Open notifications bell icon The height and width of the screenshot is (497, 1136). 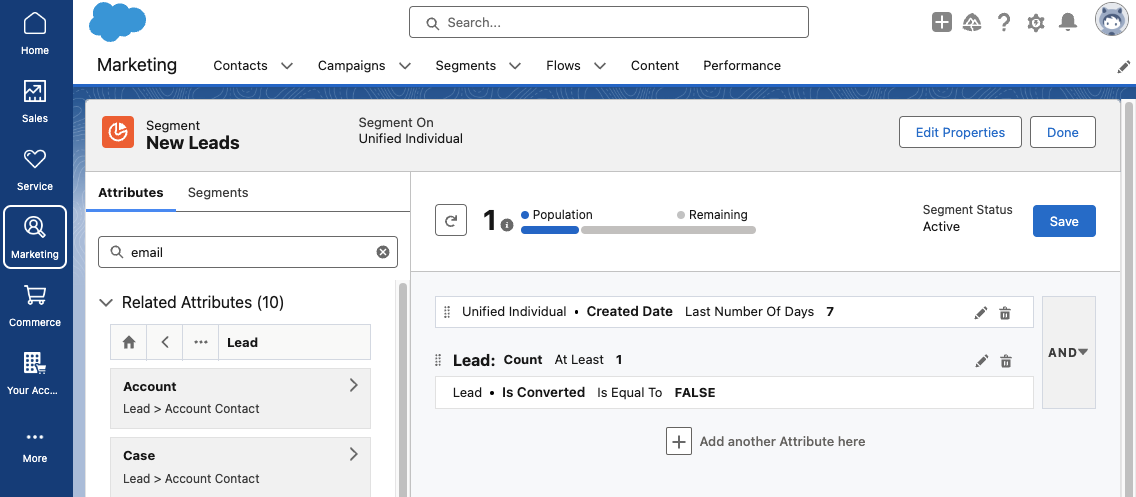(1067, 22)
